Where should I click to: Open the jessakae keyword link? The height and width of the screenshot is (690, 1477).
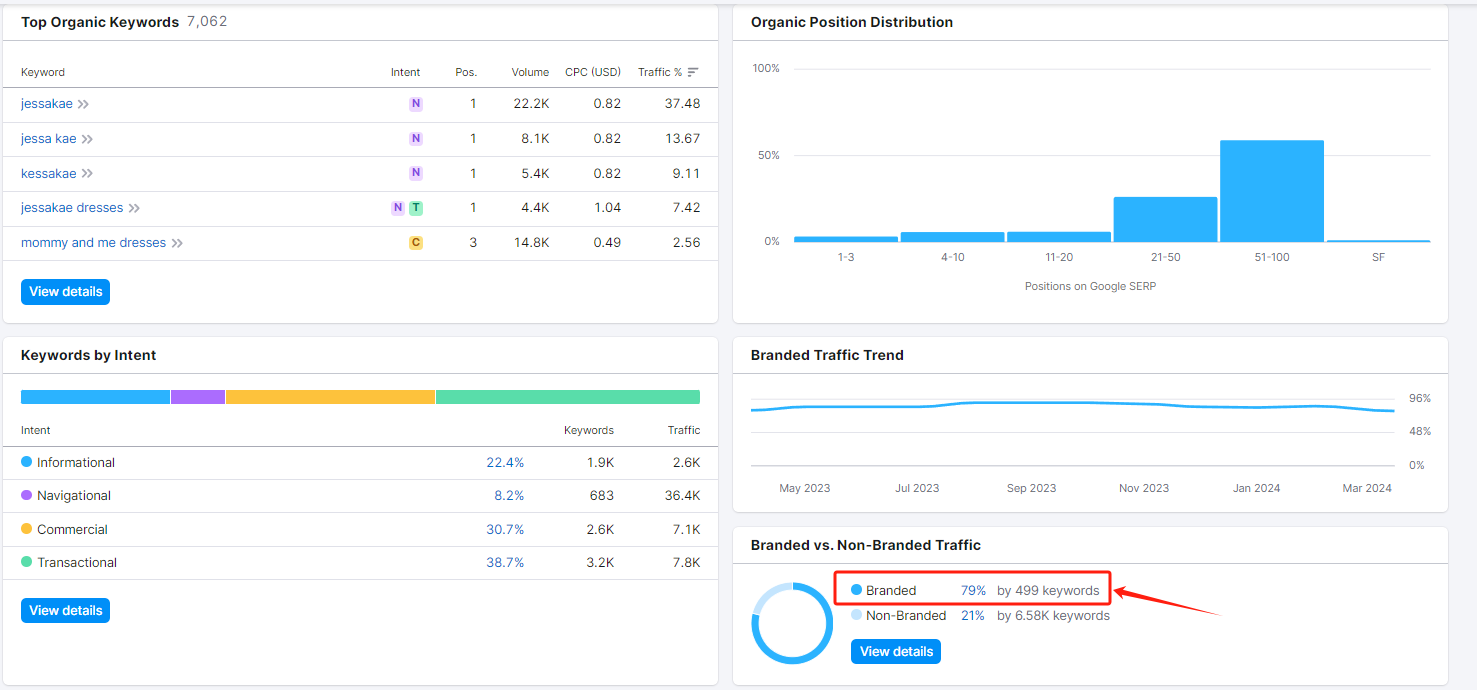point(47,104)
